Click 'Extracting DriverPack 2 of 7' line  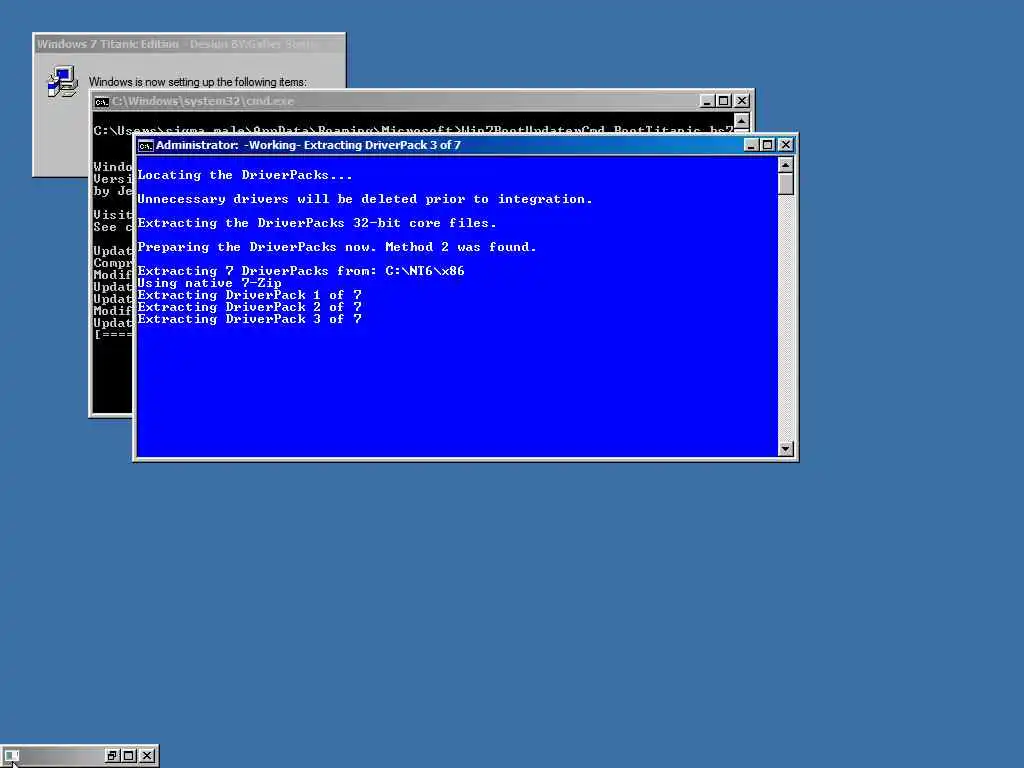249,307
